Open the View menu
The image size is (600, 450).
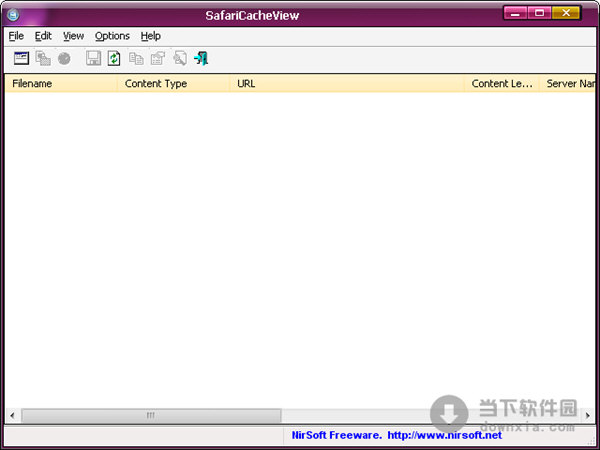tap(73, 36)
